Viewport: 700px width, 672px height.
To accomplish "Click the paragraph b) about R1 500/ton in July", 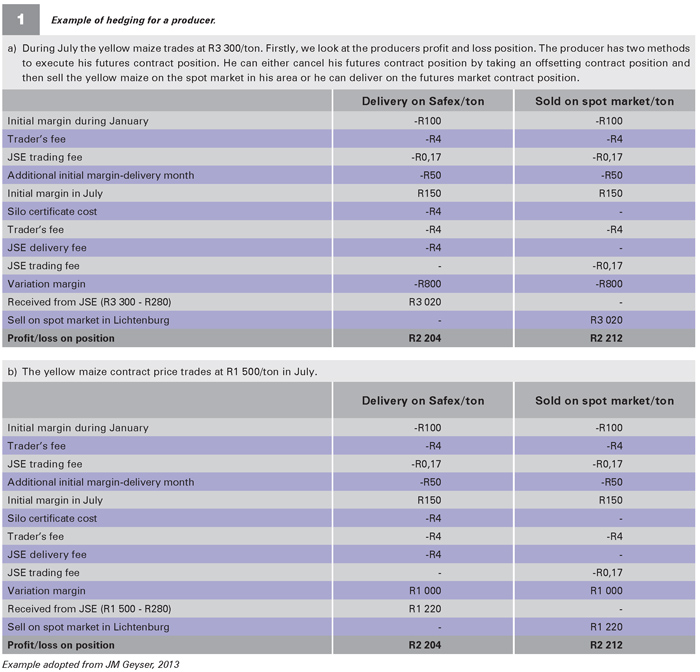I will [162, 371].
